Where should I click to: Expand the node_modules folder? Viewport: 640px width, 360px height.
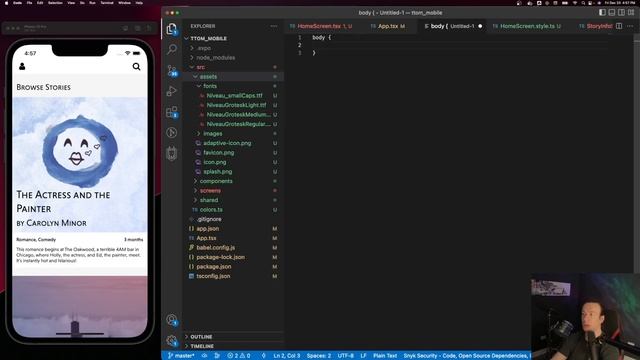click(233, 58)
